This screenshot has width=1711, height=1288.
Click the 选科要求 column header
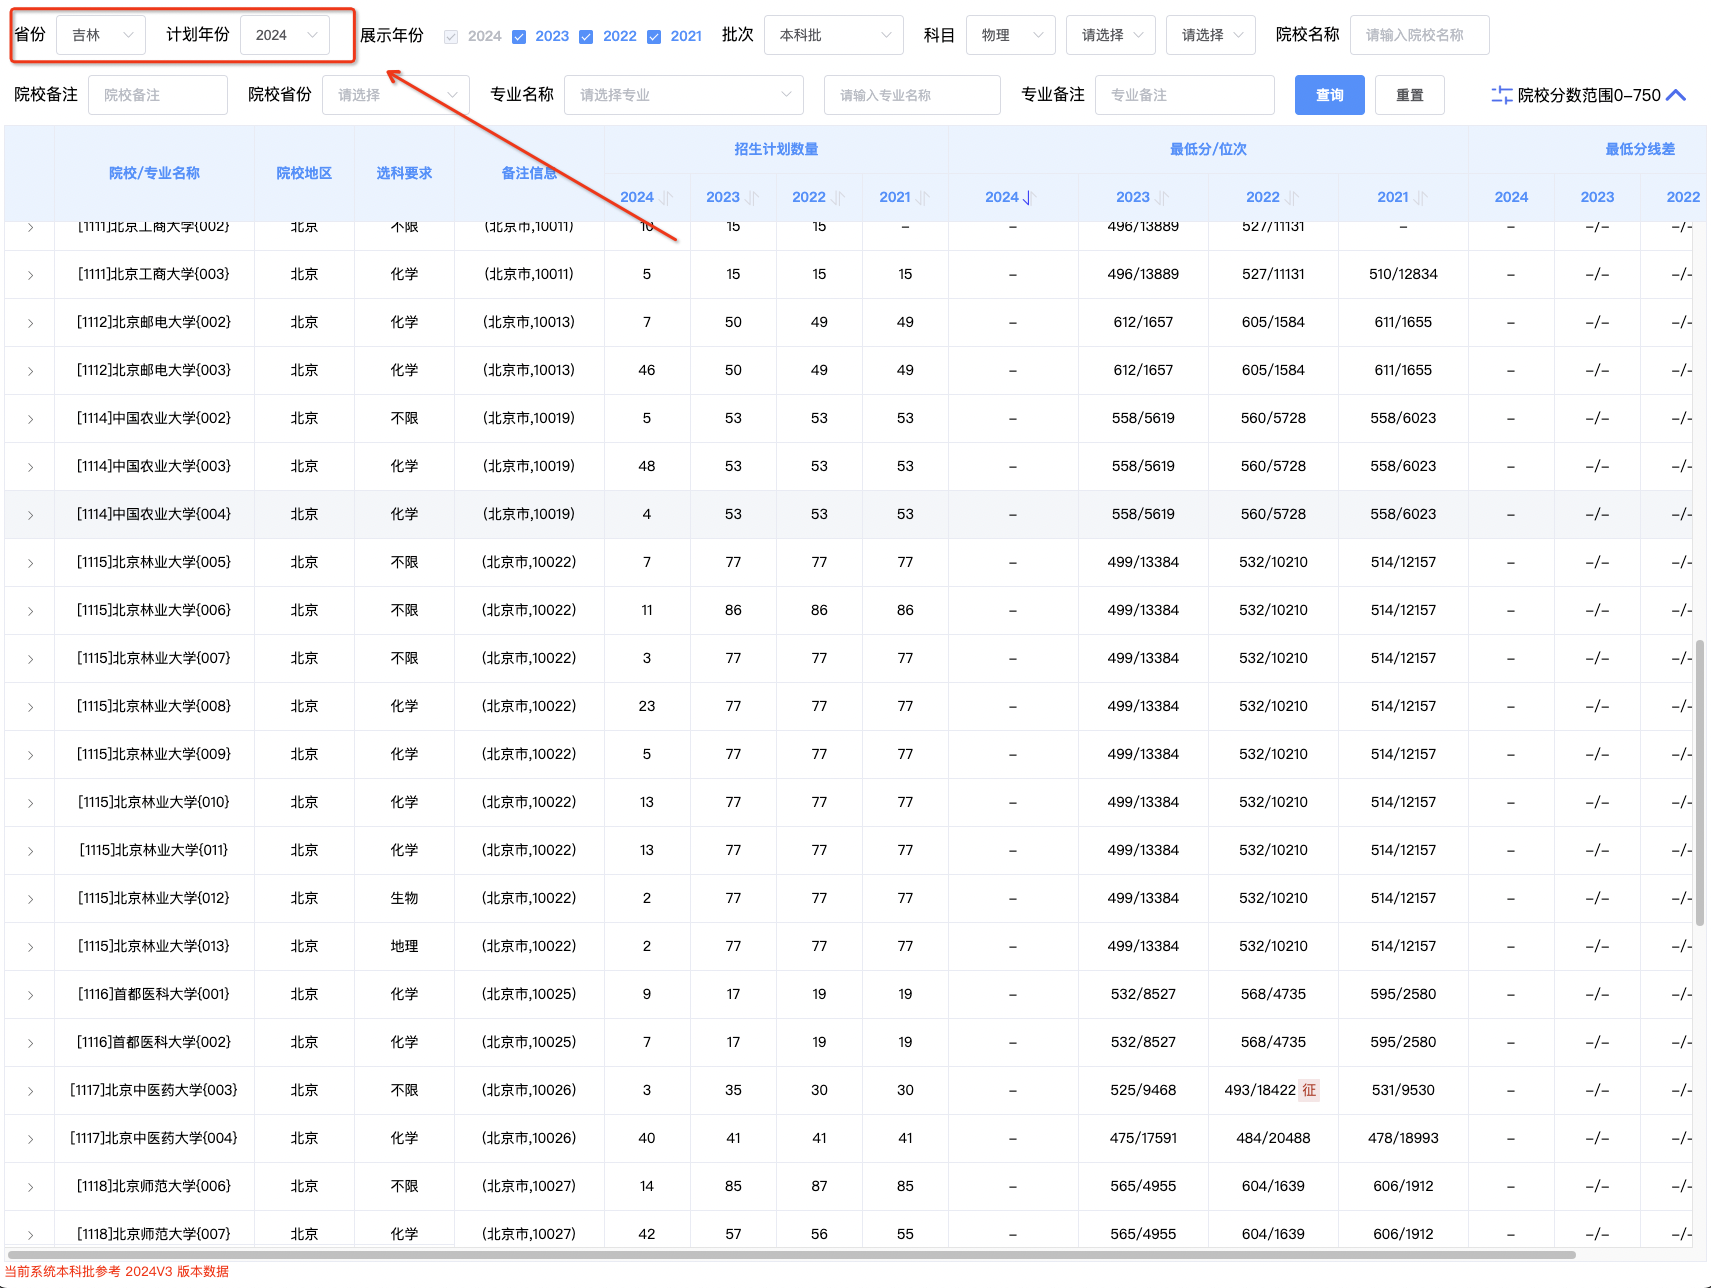click(404, 173)
